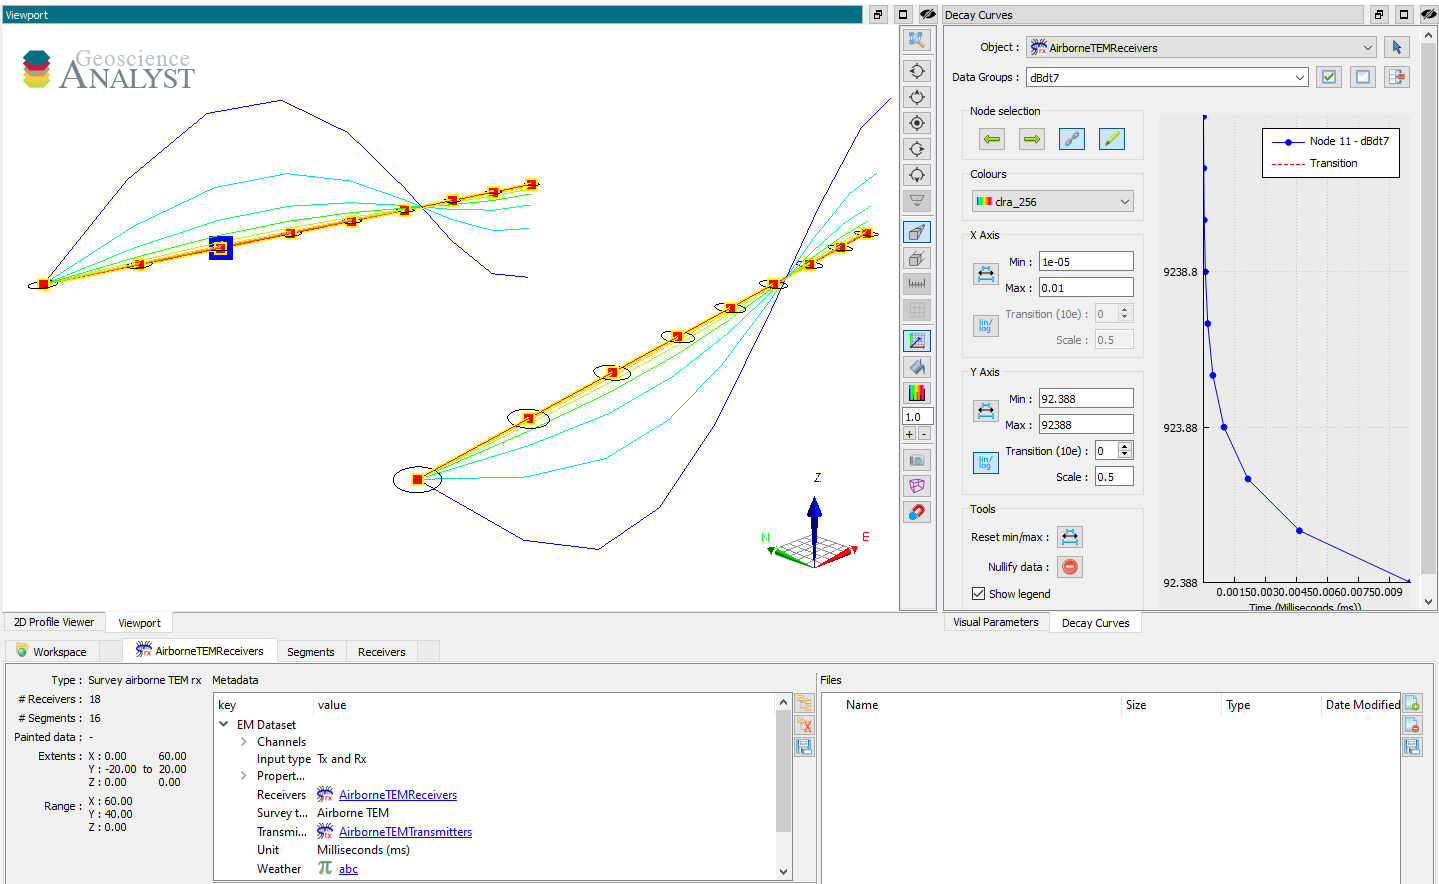The height and width of the screenshot is (884, 1439).
Task: Open the Visual Parameters tab
Action: [x=996, y=622]
